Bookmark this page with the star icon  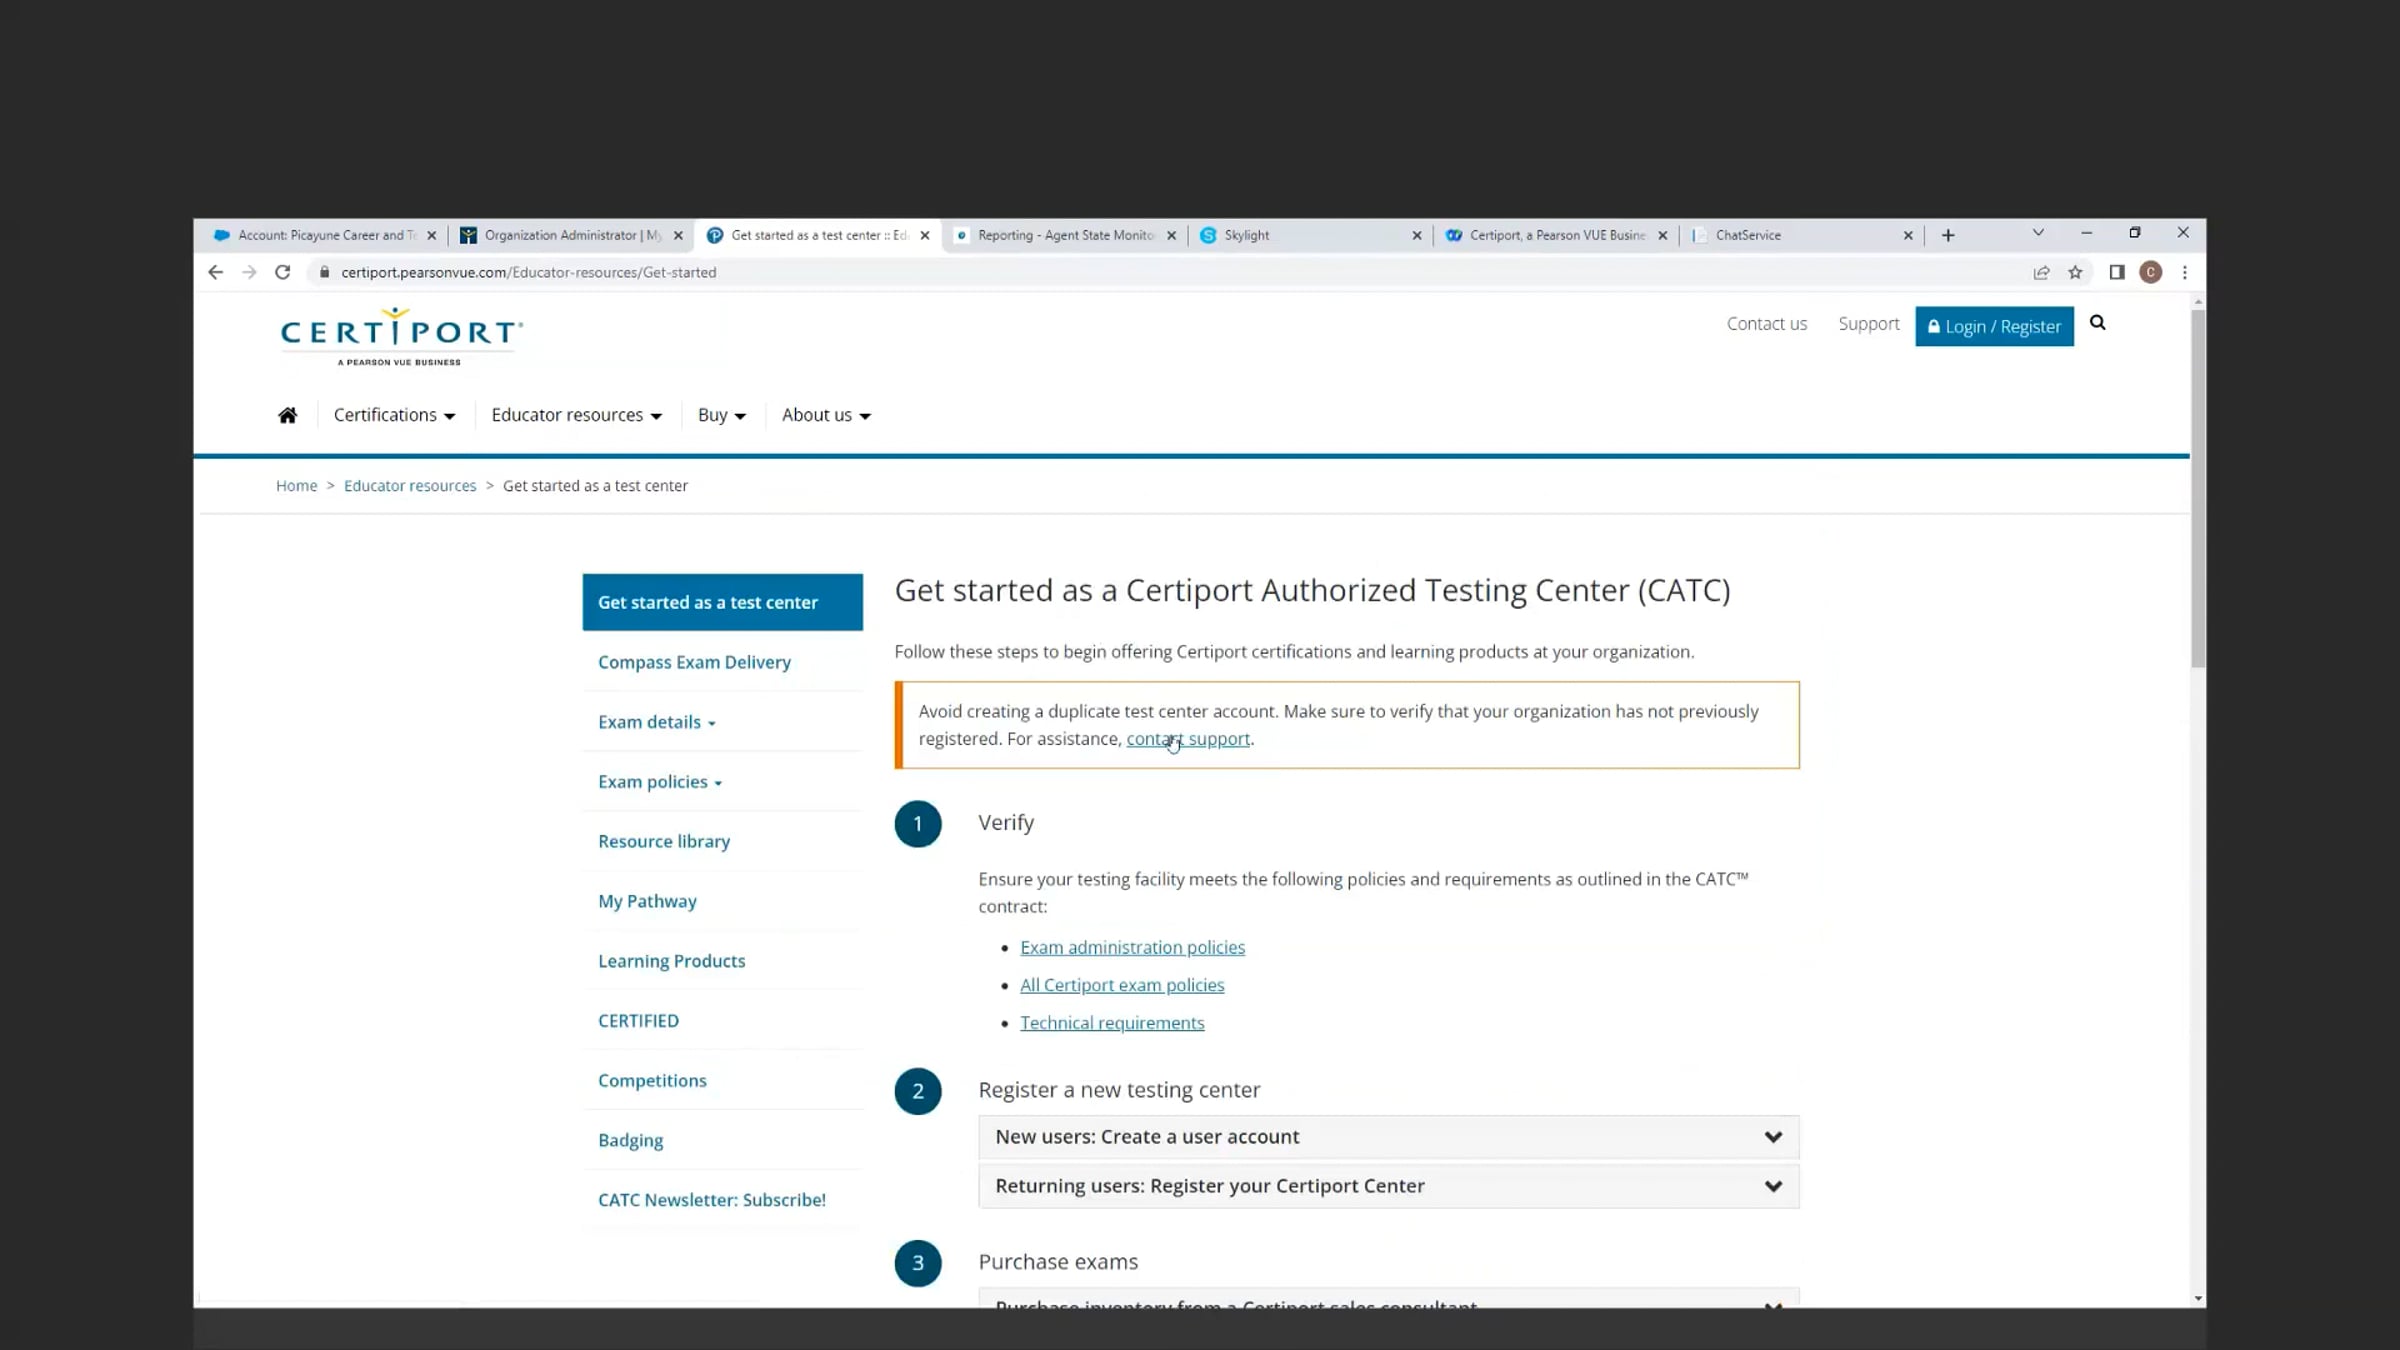point(2076,272)
